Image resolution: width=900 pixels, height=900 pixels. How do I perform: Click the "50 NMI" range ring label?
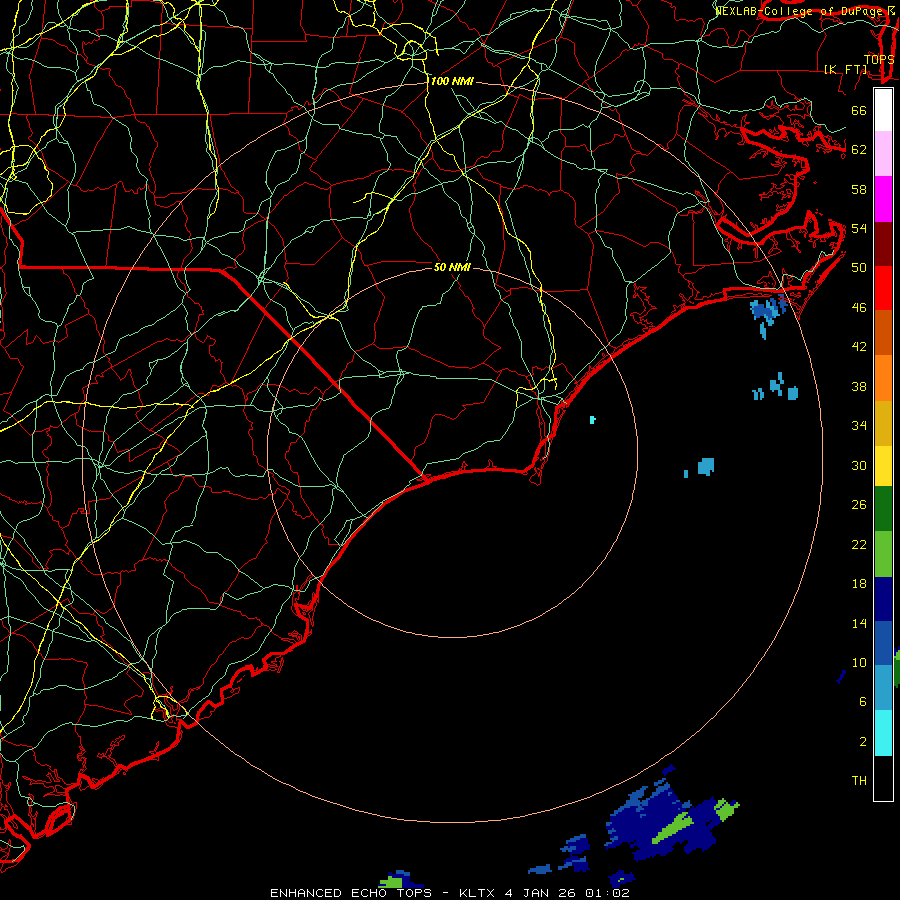pos(452,267)
